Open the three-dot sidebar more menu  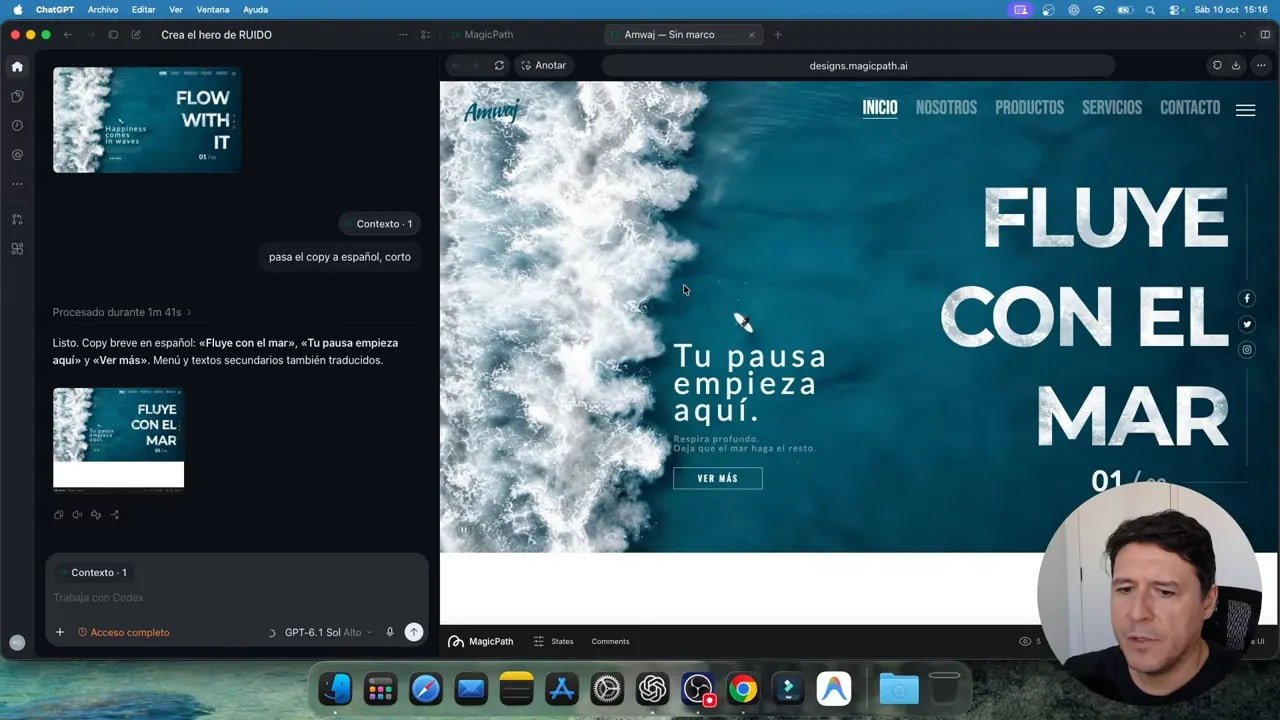(17, 184)
